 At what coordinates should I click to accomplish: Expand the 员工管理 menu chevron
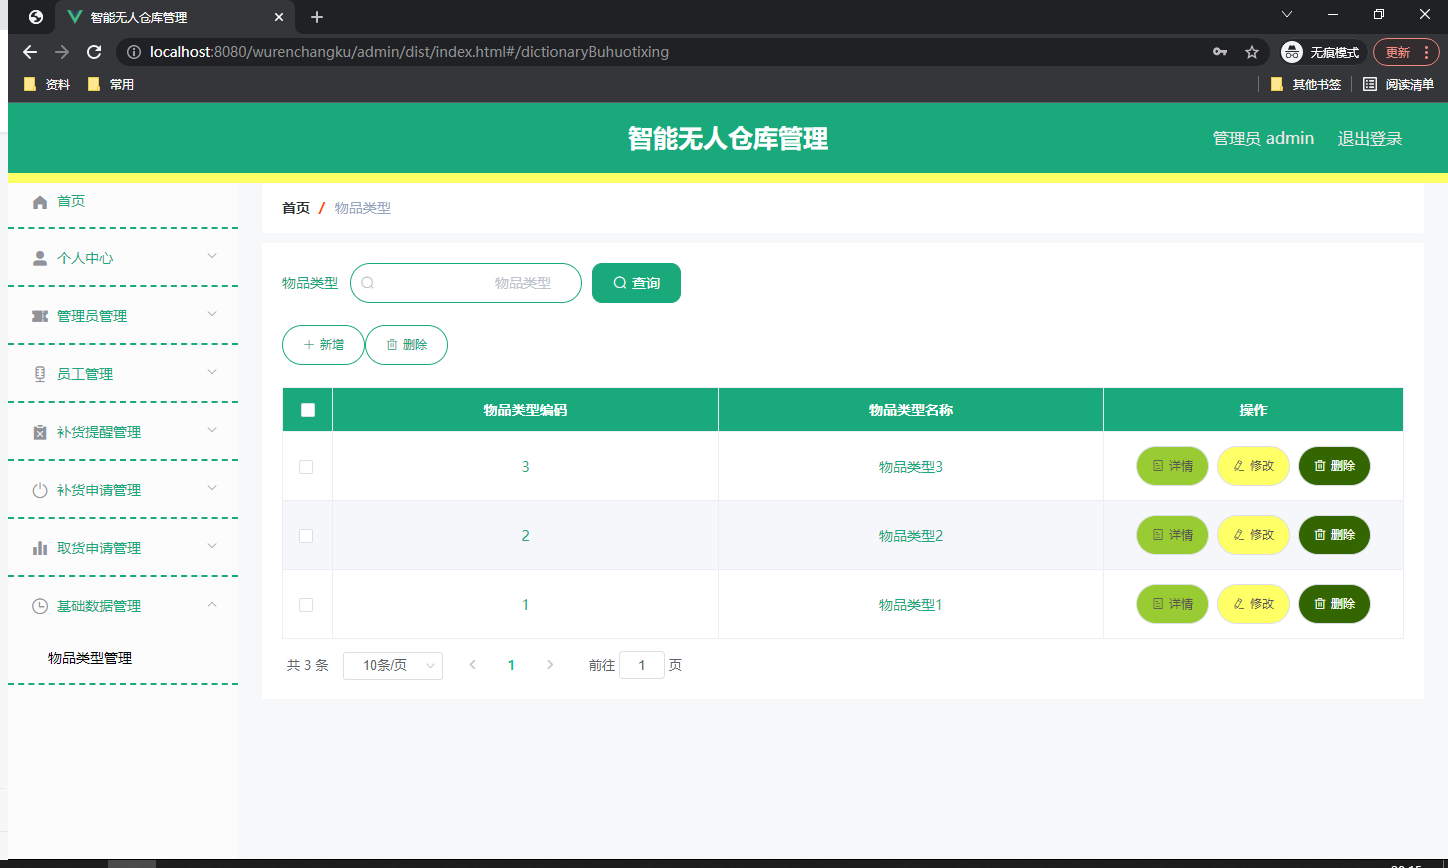coord(212,372)
